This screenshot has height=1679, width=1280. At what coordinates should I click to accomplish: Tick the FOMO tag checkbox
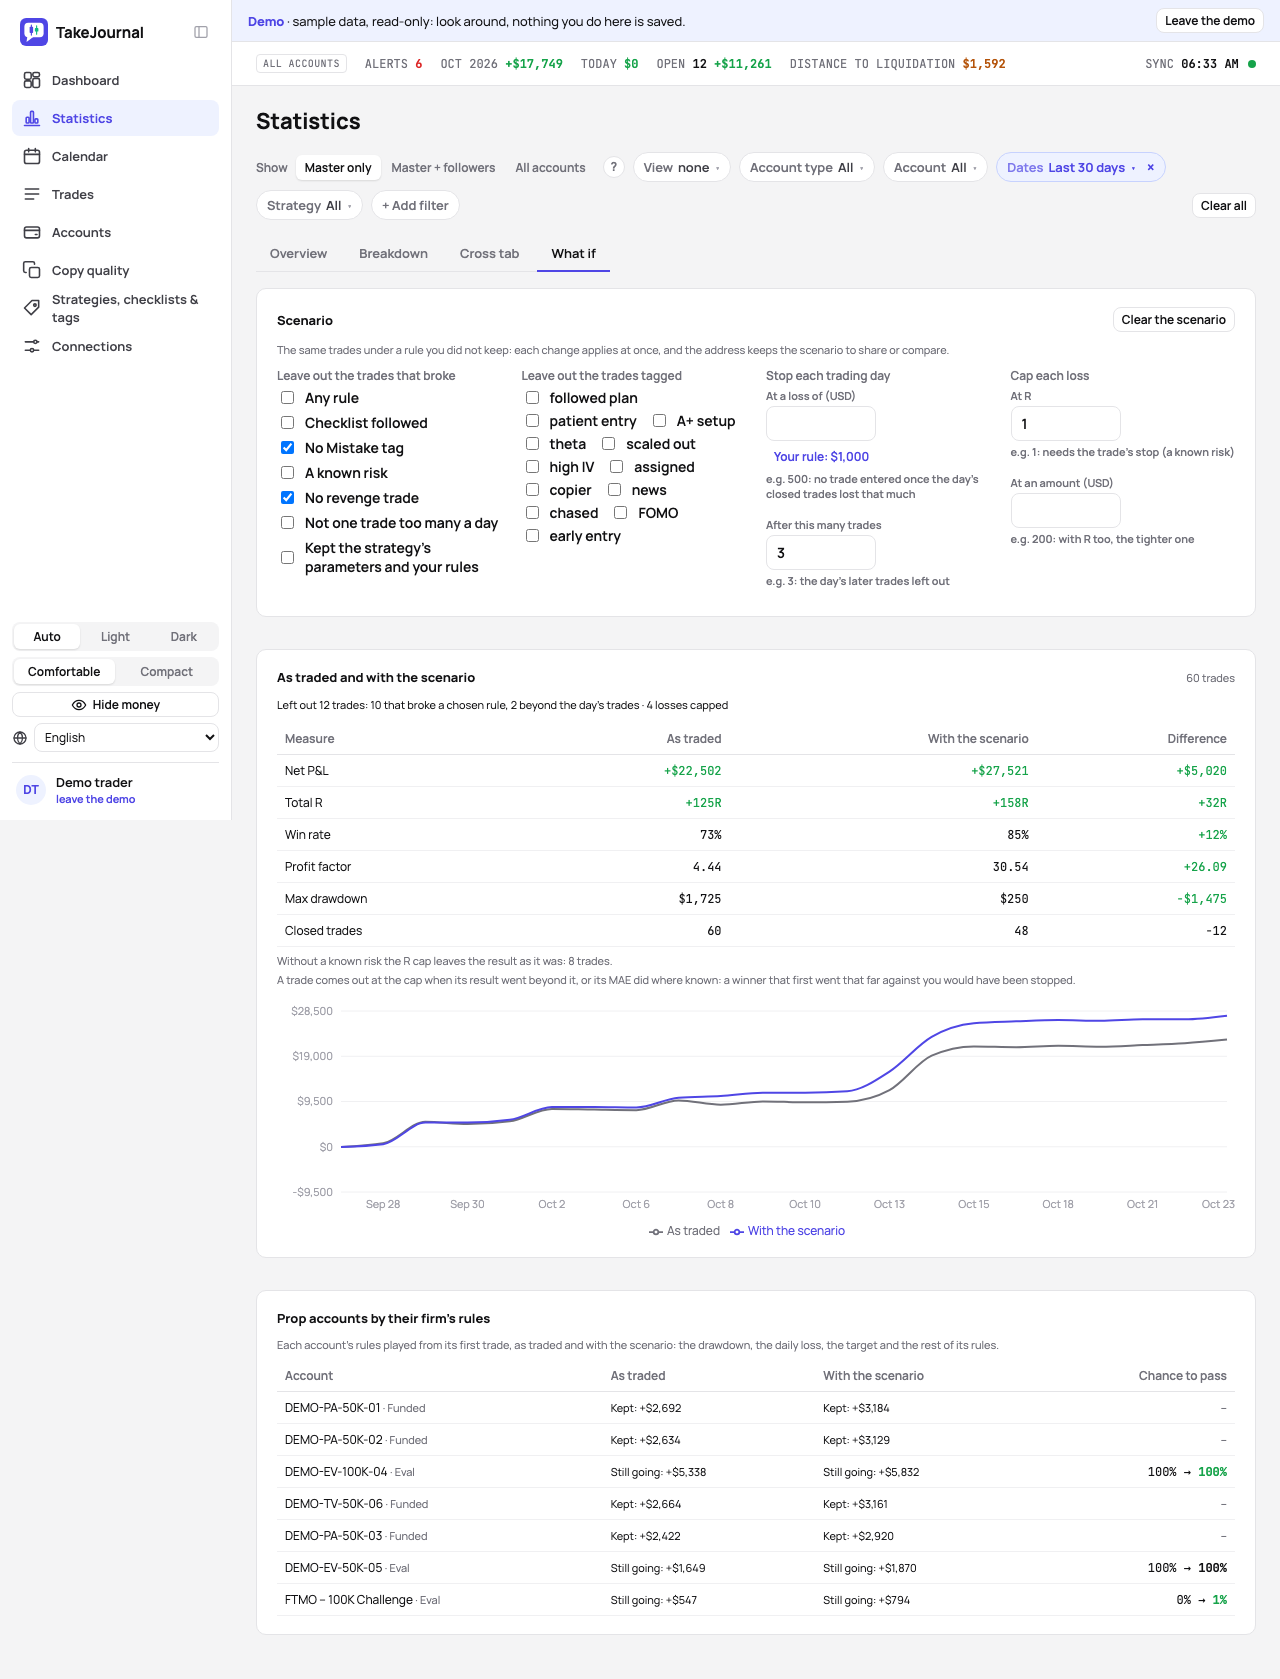click(x=621, y=513)
